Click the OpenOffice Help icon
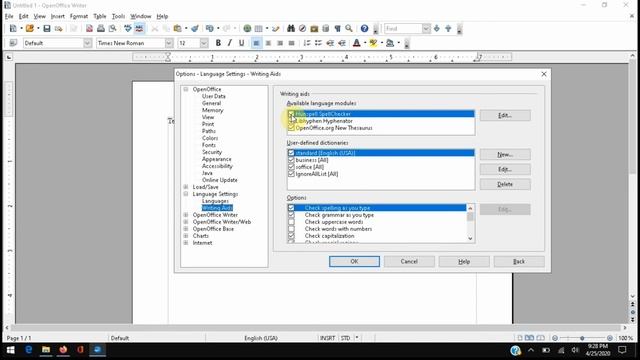This screenshot has height=360, width=640. 364,29
